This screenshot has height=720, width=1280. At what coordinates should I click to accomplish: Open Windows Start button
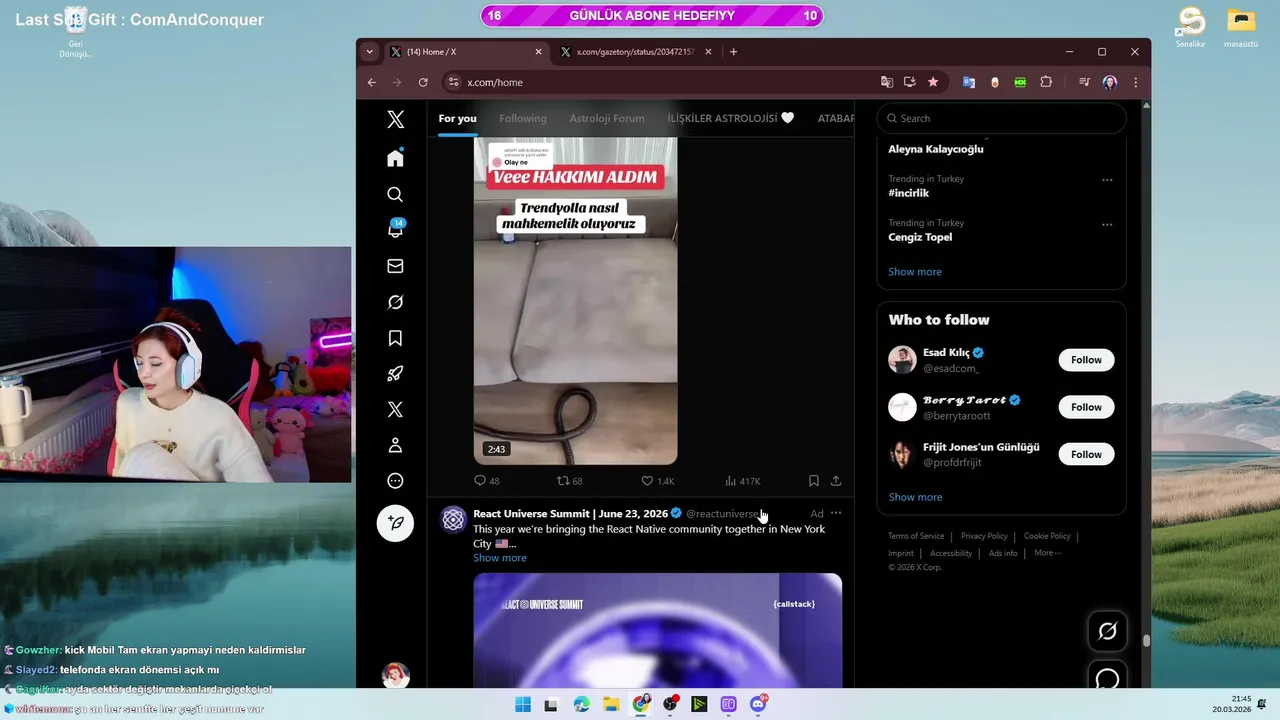pos(522,704)
